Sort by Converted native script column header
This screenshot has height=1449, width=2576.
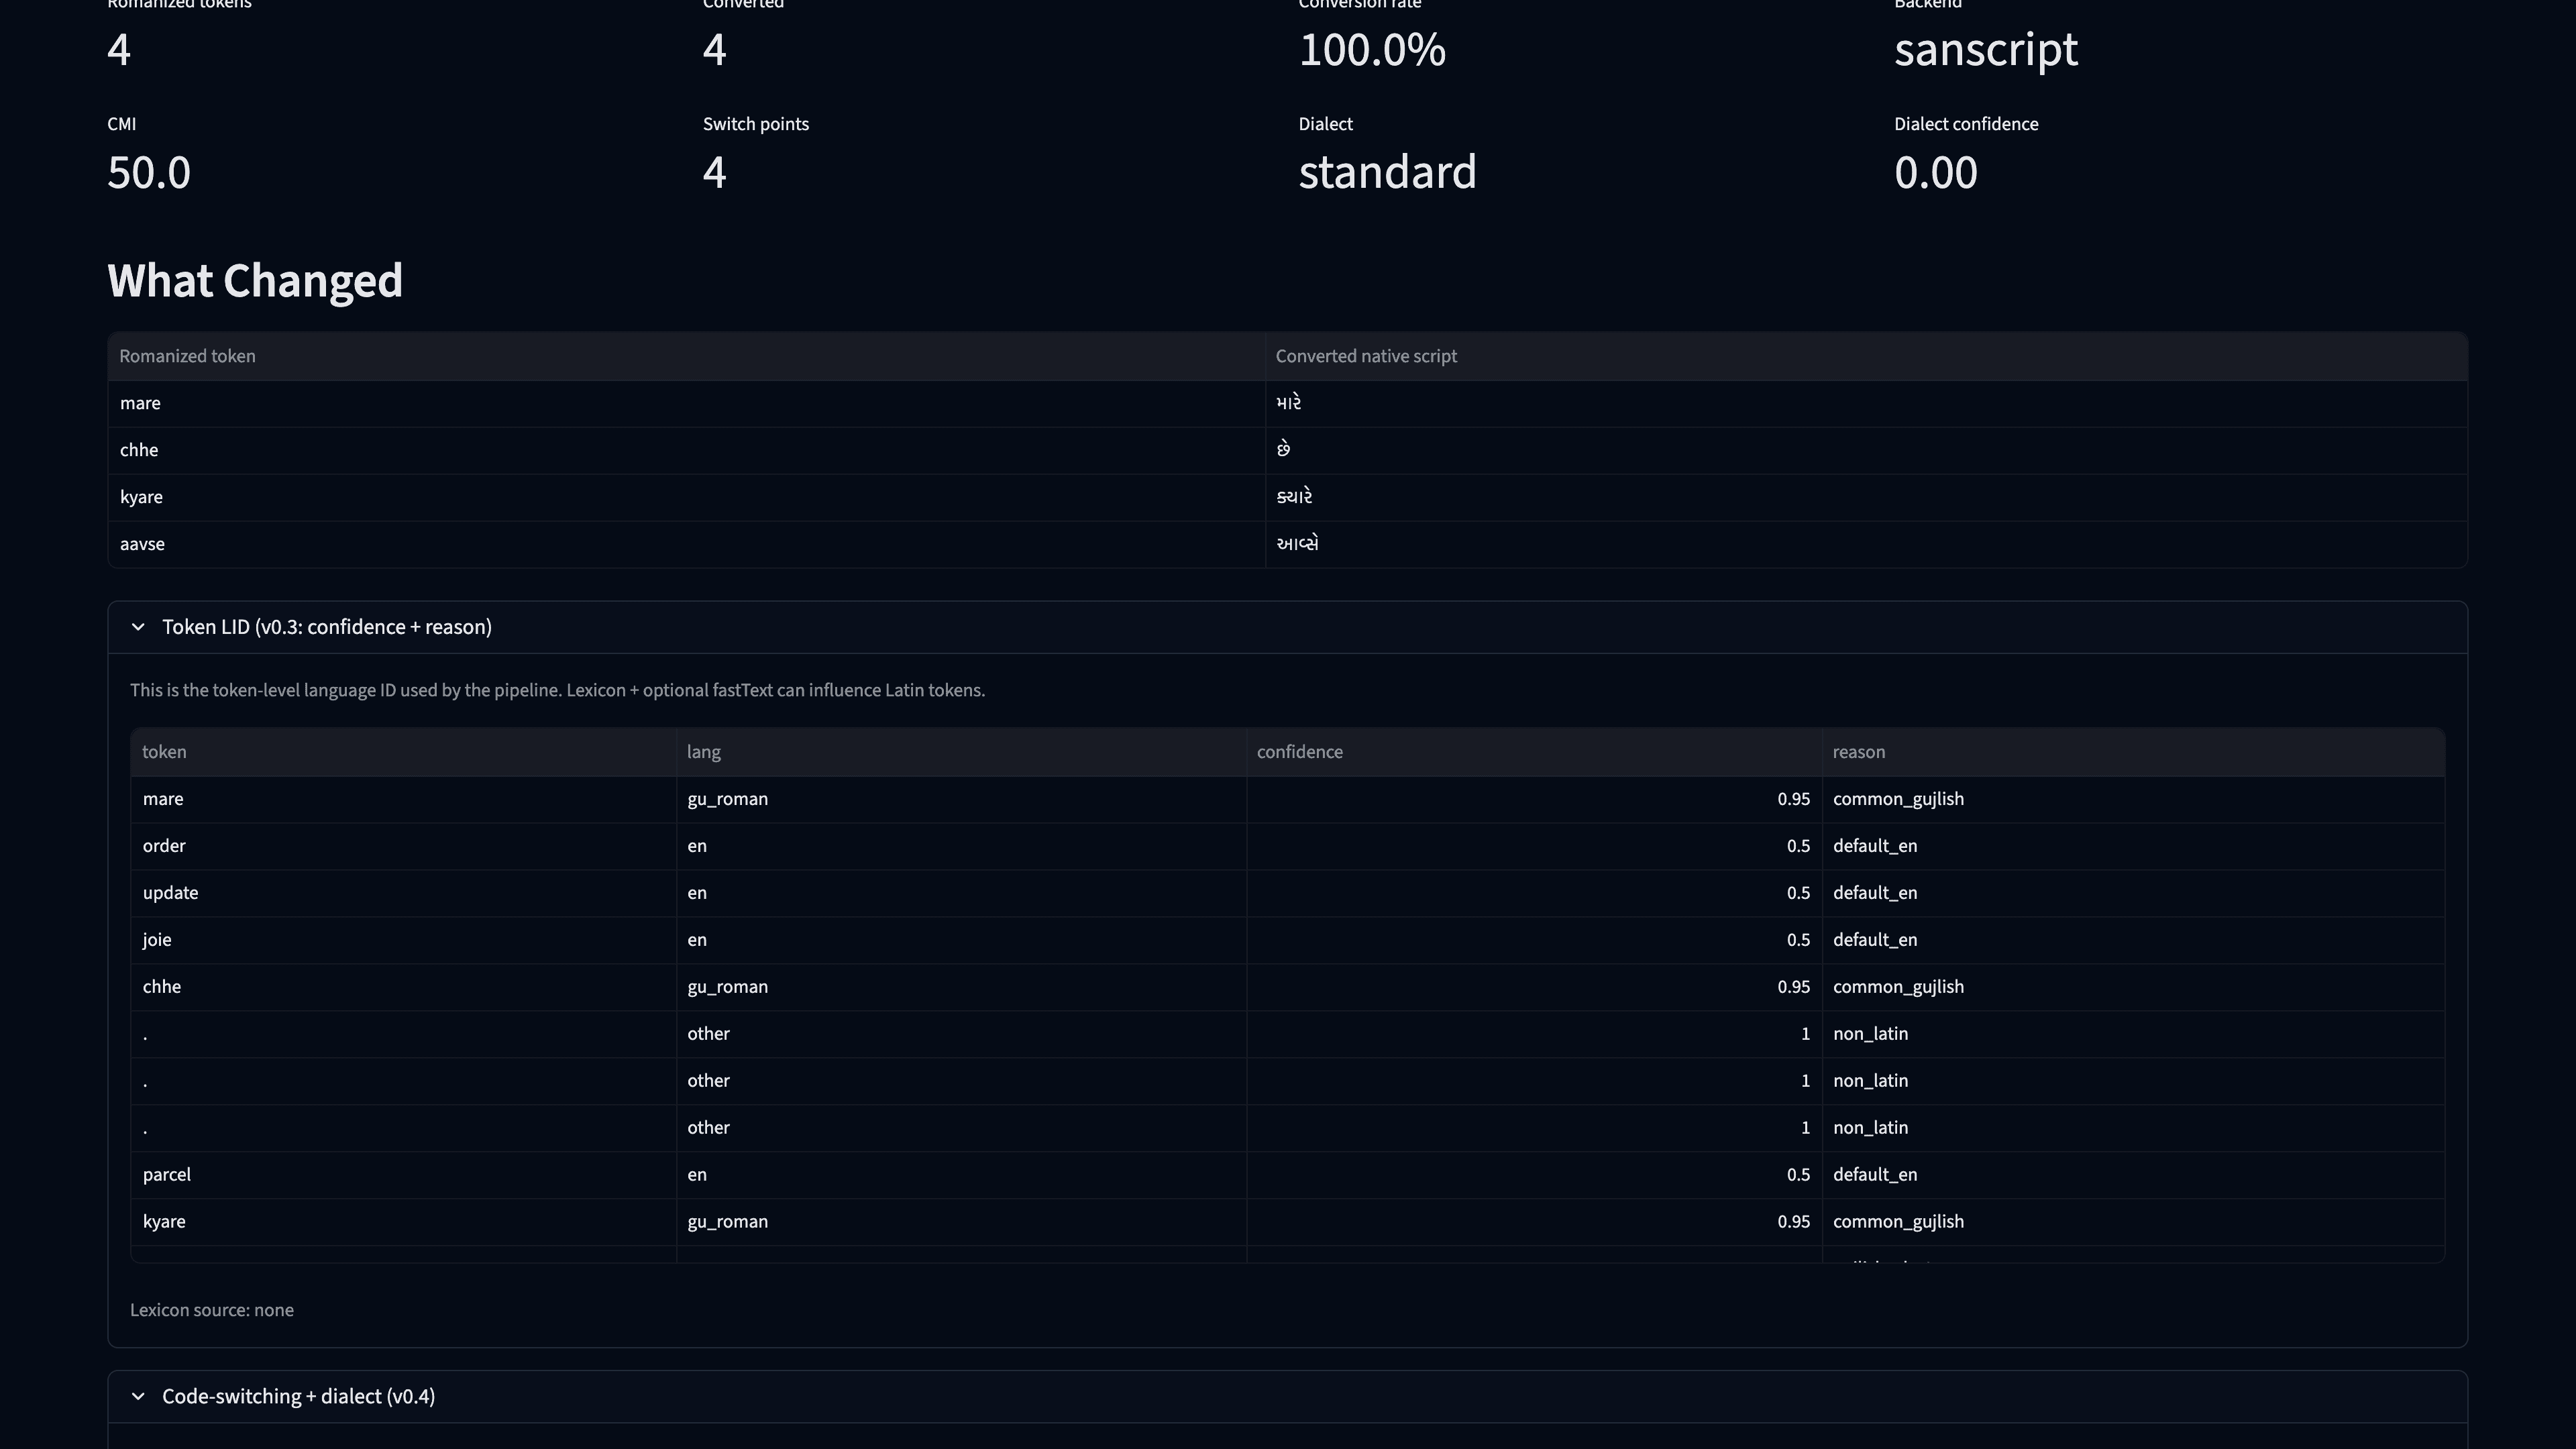tap(1365, 356)
